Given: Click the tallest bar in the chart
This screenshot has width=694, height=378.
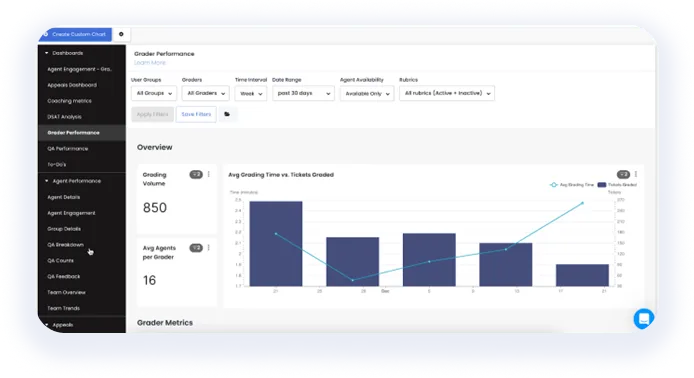Looking at the screenshot, I should pos(276,243).
